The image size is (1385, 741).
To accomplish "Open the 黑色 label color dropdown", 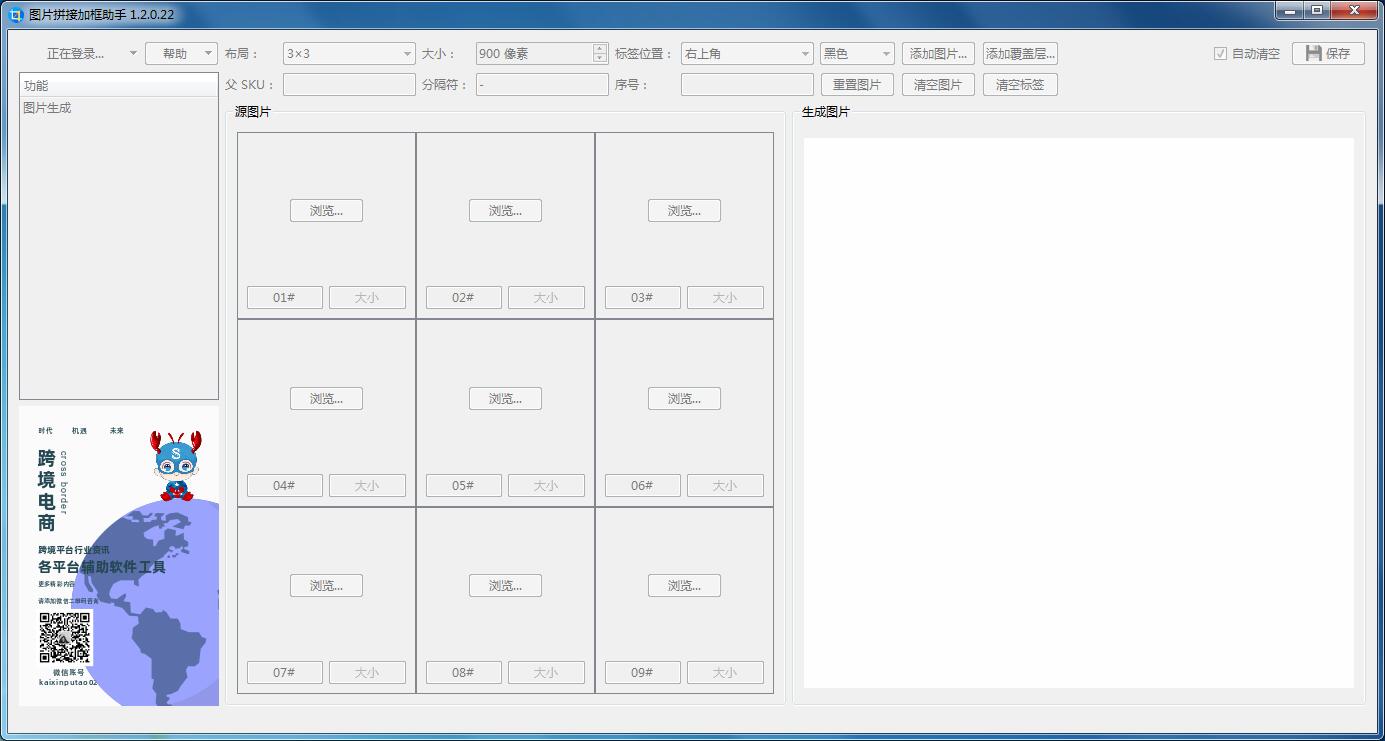I will coord(856,54).
